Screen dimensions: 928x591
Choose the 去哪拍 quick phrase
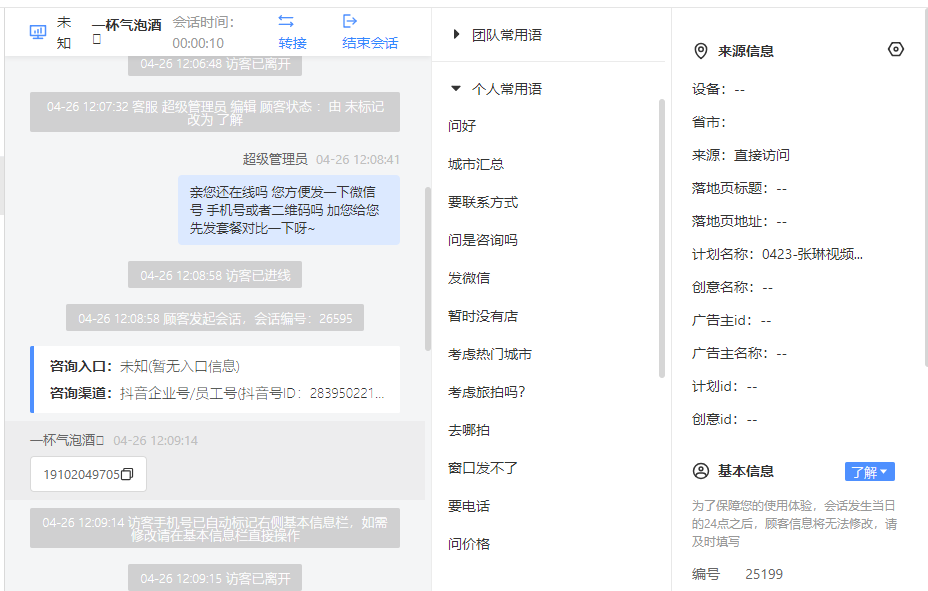click(469, 430)
